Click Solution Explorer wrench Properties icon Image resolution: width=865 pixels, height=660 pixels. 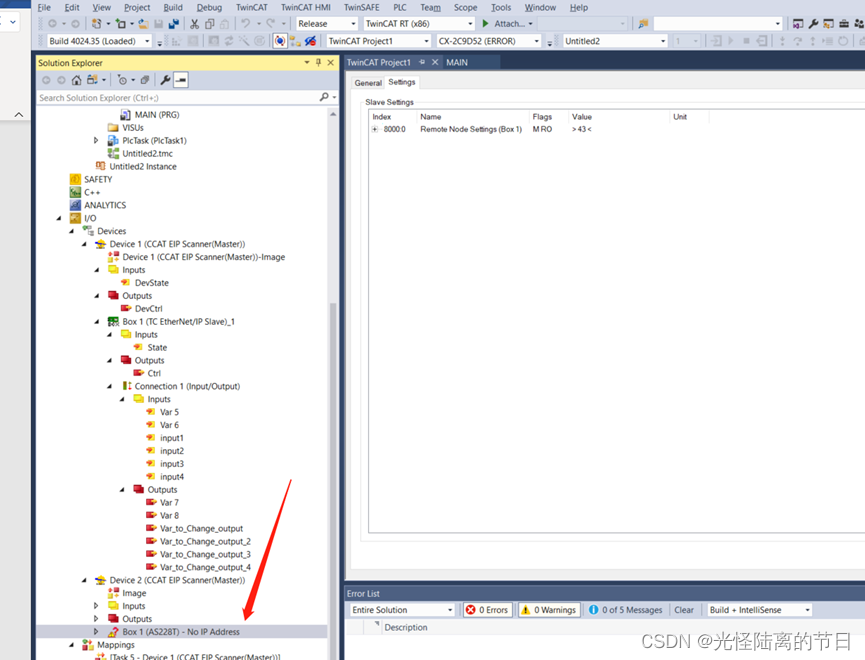click(x=165, y=80)
